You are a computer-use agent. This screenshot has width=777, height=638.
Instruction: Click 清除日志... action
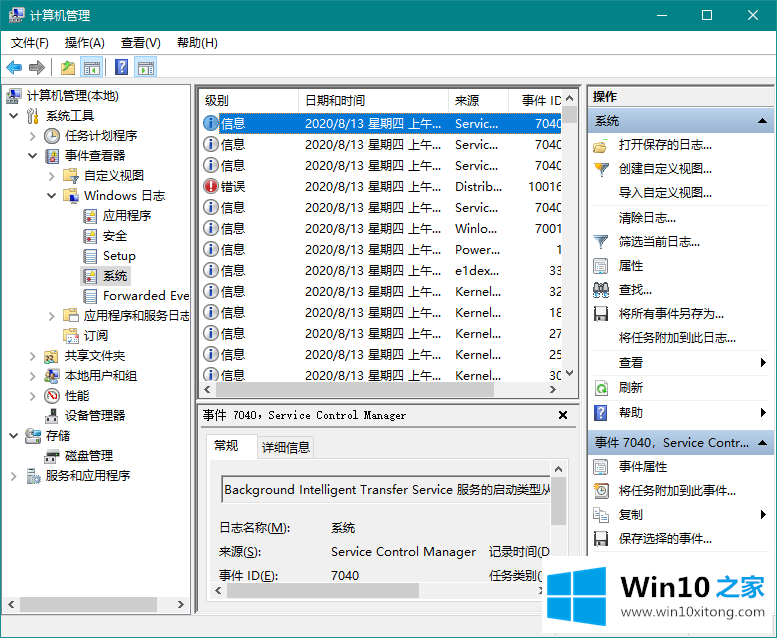tap(647, 218)
